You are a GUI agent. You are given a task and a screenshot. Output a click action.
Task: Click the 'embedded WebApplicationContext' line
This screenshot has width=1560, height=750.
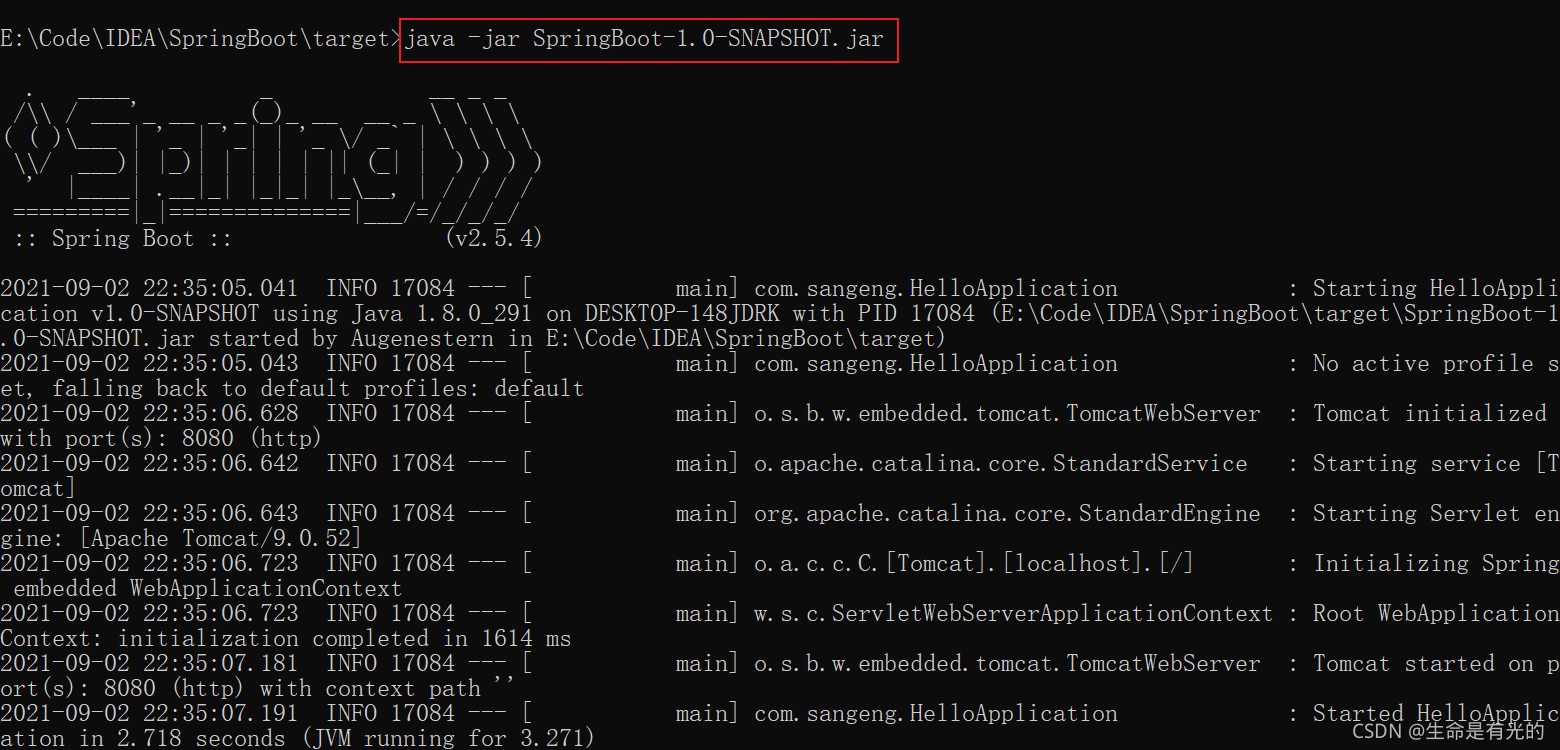tap(207, 589)
